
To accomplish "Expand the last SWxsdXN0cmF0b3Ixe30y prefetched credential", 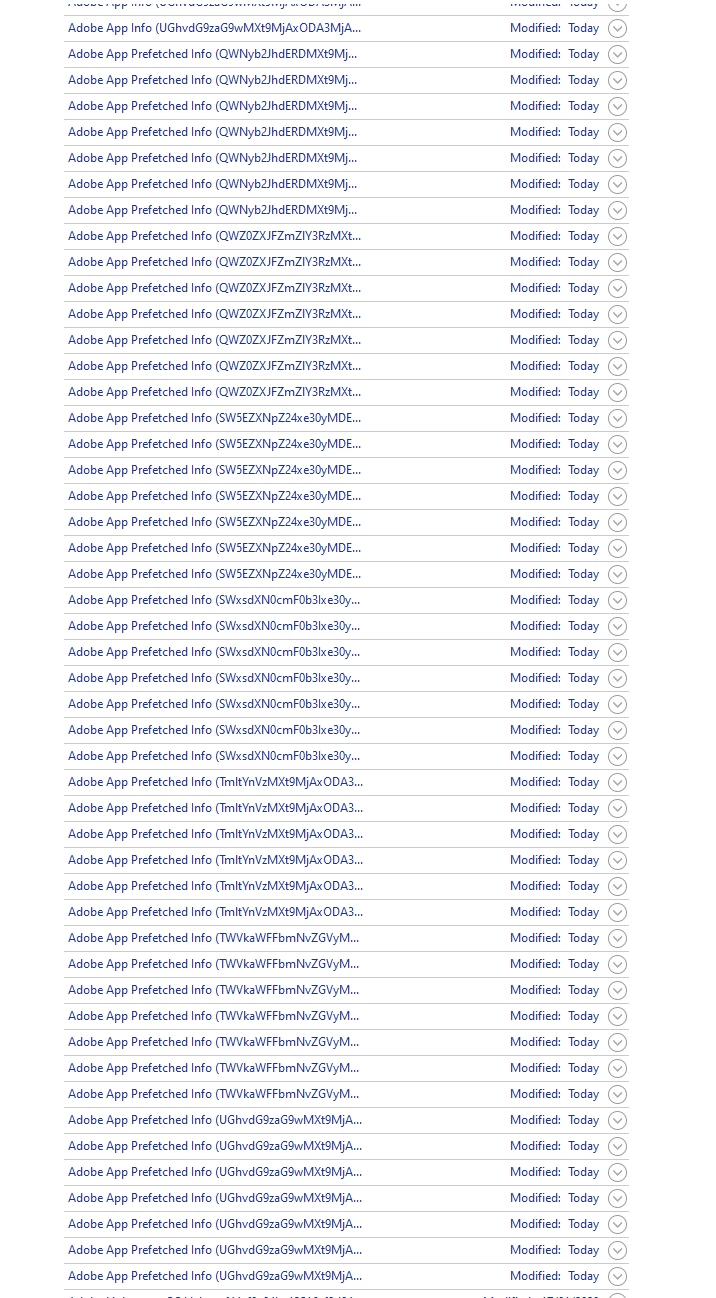I will (x=617, y=756).
